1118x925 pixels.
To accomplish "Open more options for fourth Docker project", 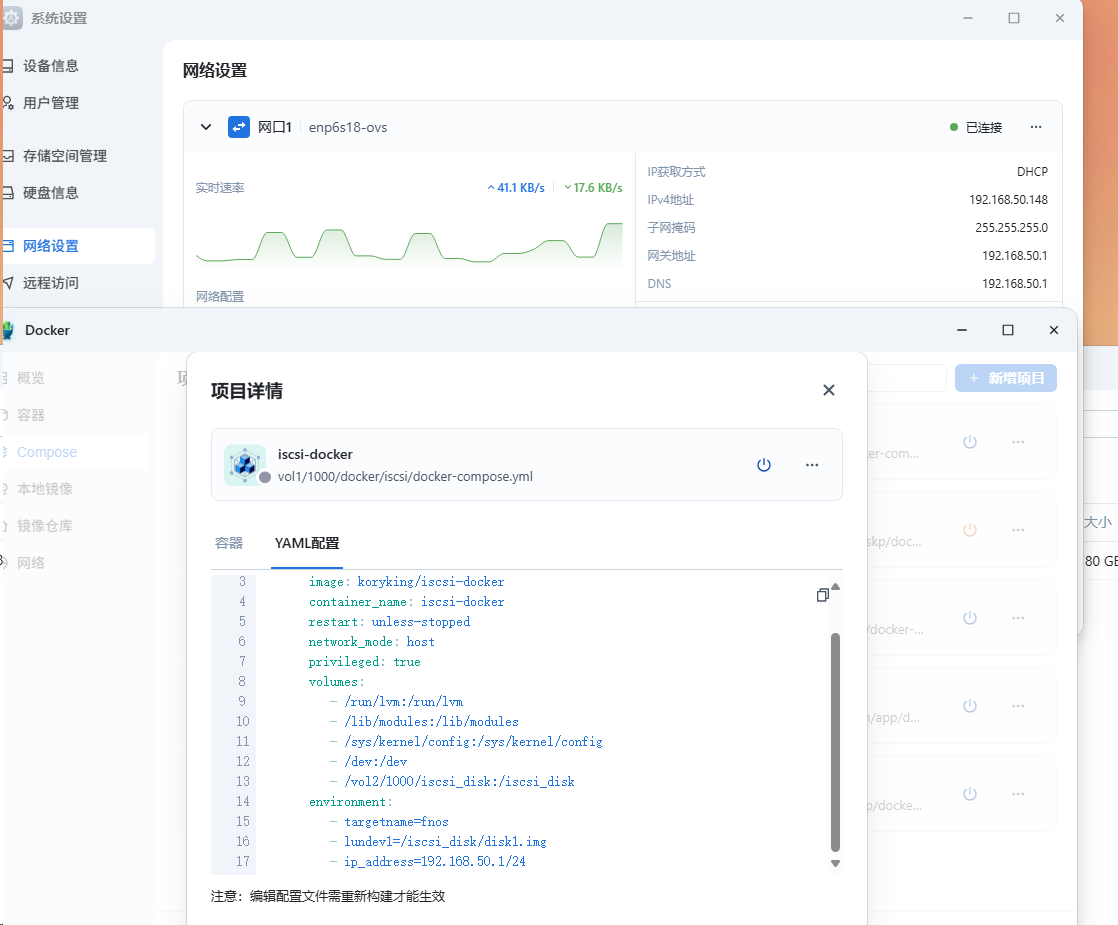I will (x=1018, y=706).
